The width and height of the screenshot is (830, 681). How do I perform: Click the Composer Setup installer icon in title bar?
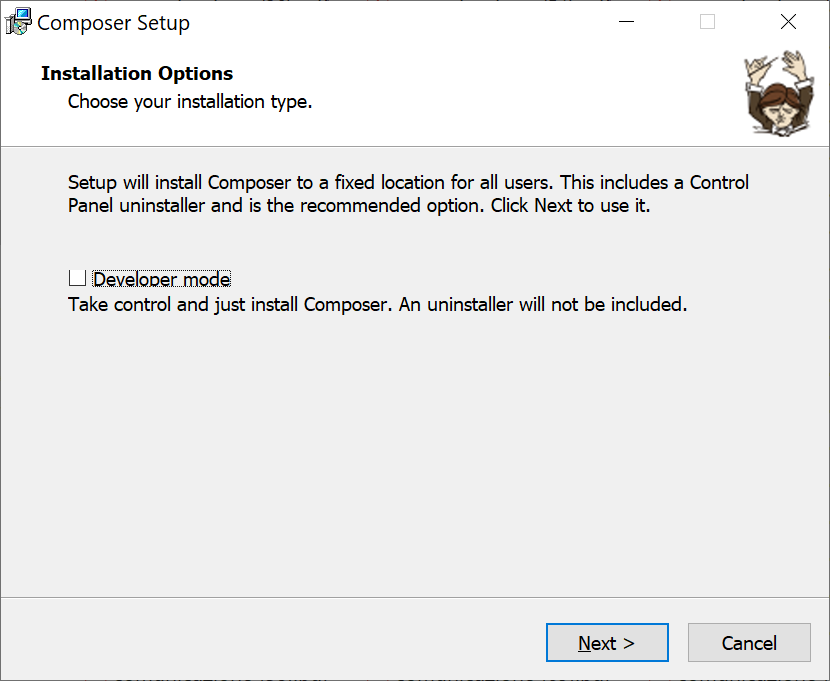18,22
